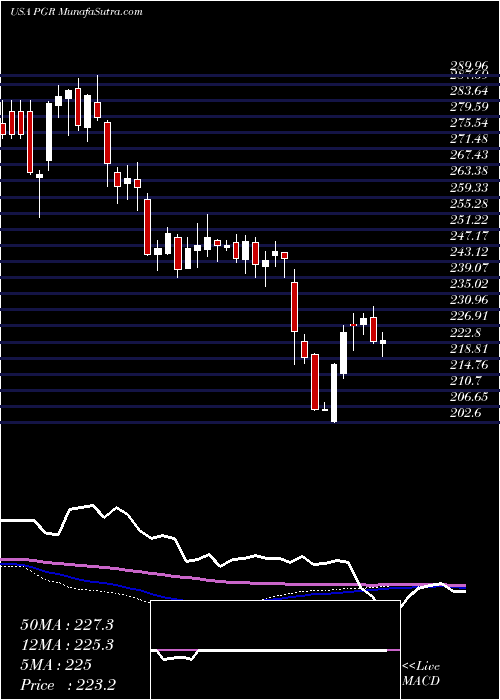
Task: Select the 222.8 price axis label
Action: 465,333
